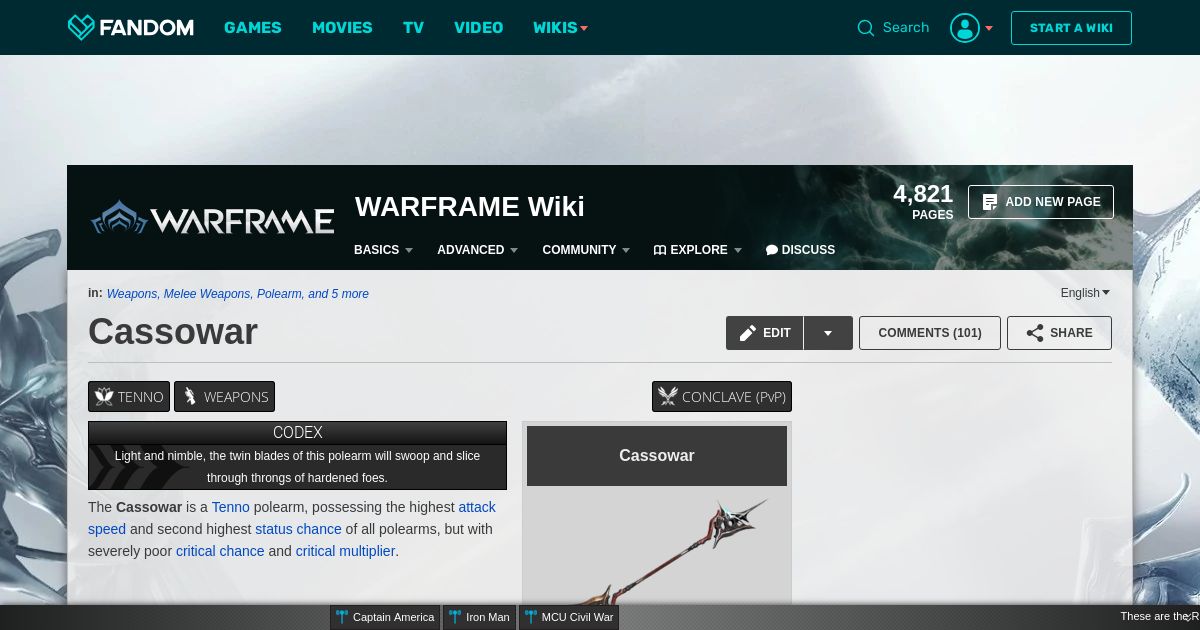
Task: Click the Weapons category button
Action: [x=224, y=397]
